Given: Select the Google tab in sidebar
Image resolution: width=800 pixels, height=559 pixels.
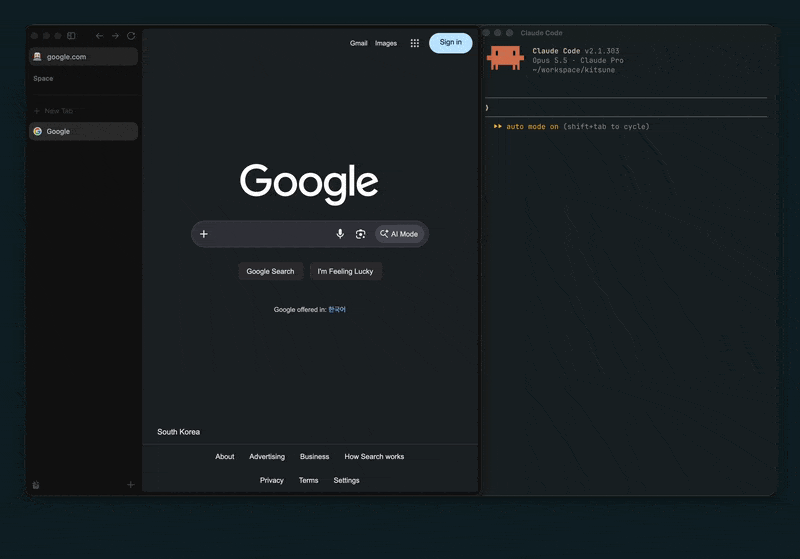Looking at the screenshot, I should 84,131.
